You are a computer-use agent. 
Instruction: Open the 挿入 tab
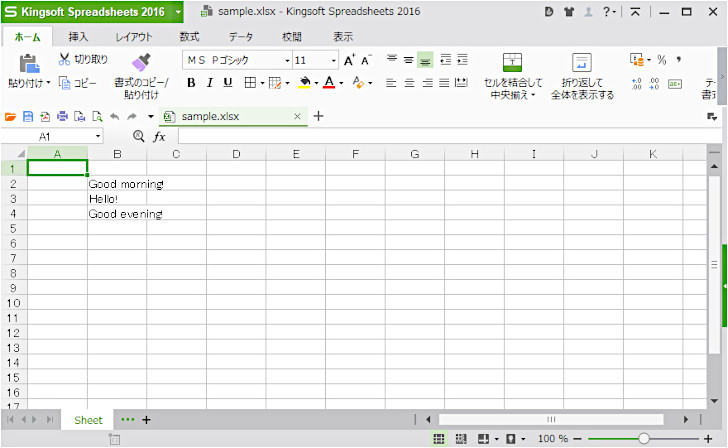(x=78, y=37)
